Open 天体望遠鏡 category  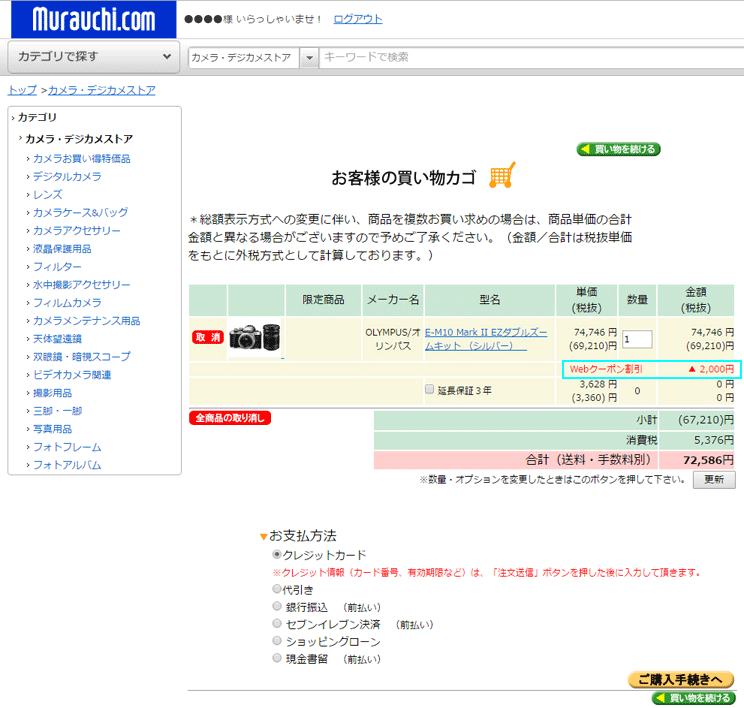(x=57, y=339)
